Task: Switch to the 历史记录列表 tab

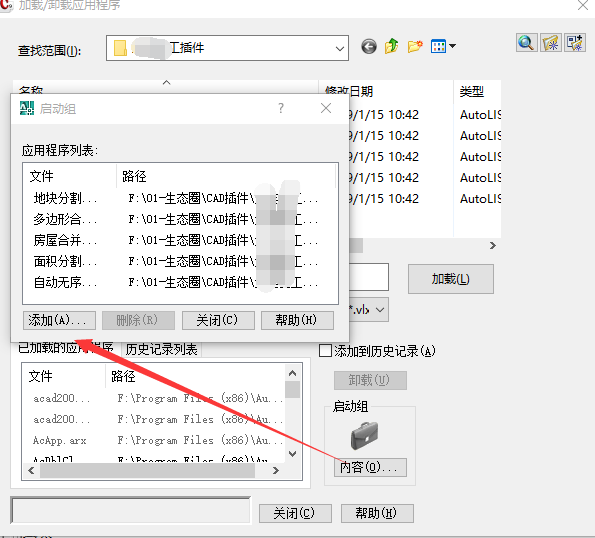Action: click(x=161, y=349)
